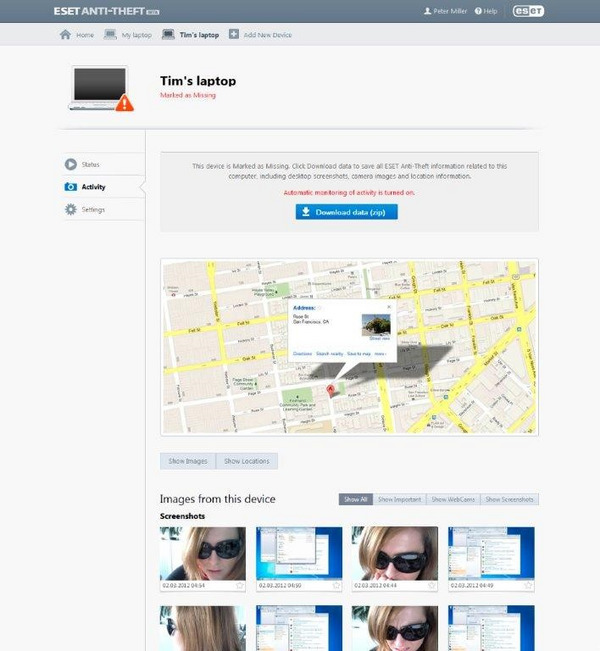Open the Activity section in sidebar

[93, 187]
